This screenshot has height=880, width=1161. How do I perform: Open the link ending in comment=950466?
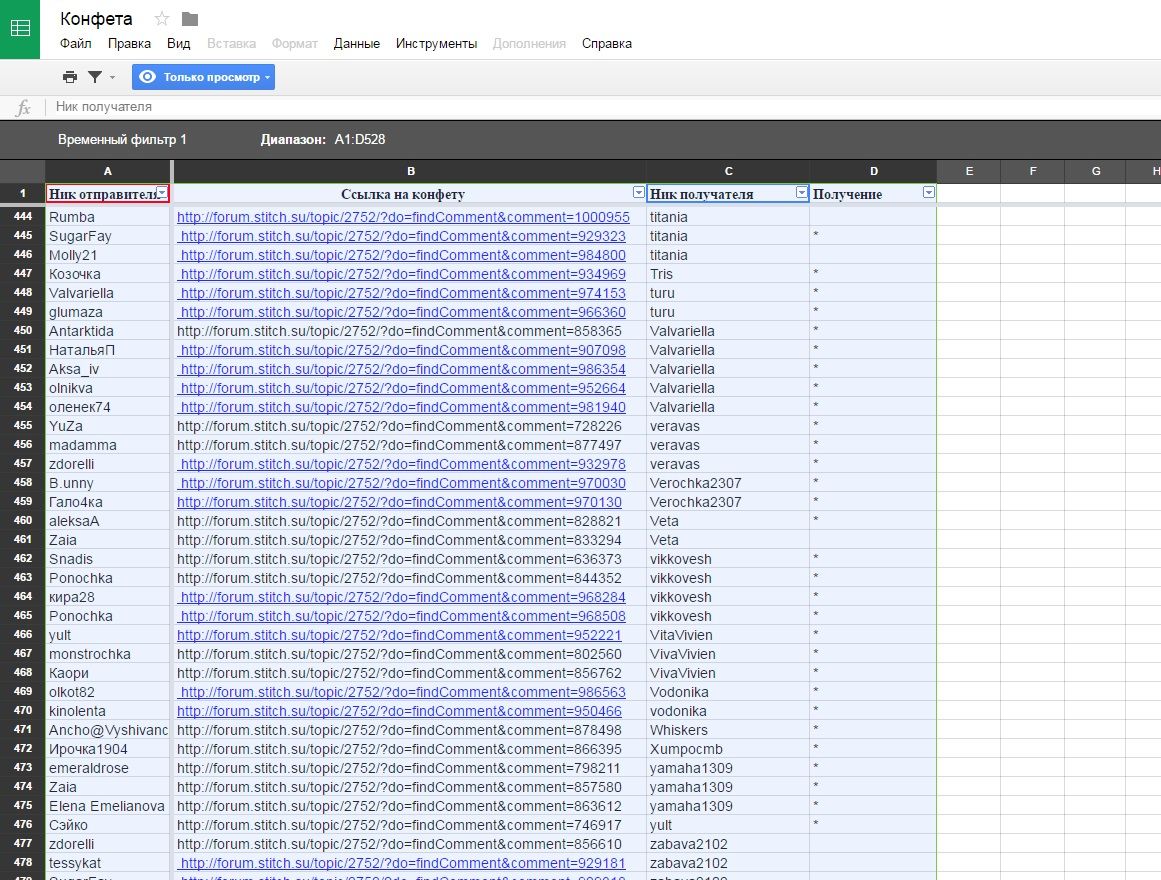[x=399, y=711]
